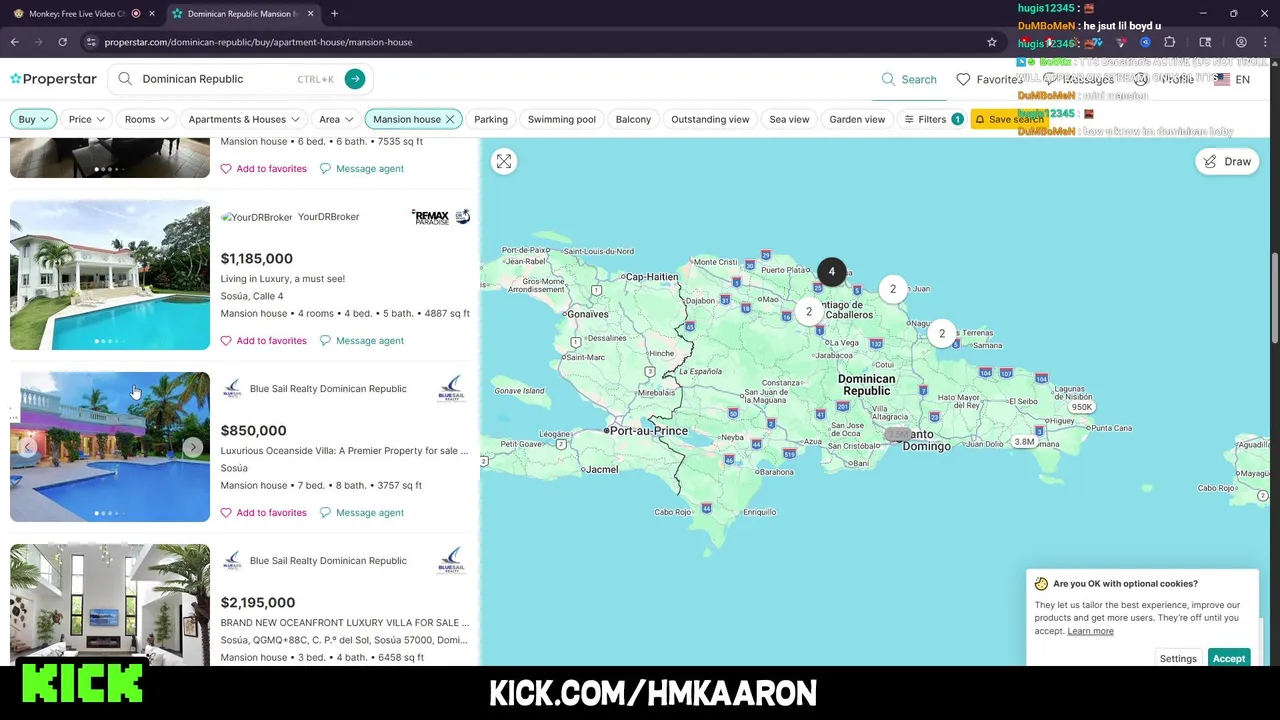Click the 950K map price marker
Image resolution: width=1280 pixels, height=720 pixels.
click(1082, 407)
